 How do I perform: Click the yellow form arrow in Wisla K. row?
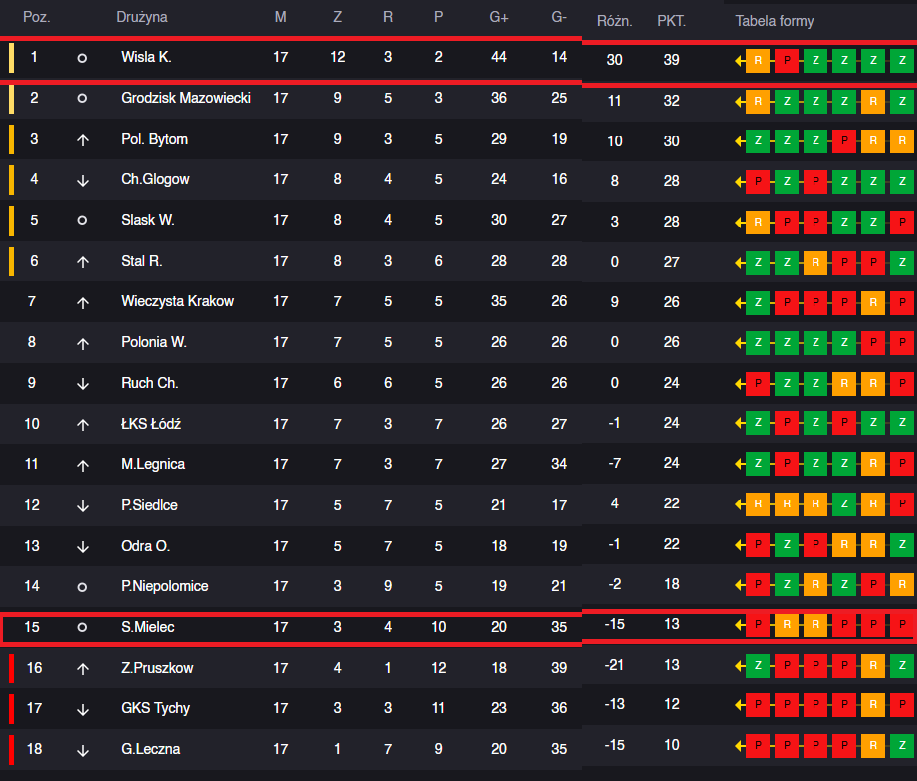click(740, 60)
